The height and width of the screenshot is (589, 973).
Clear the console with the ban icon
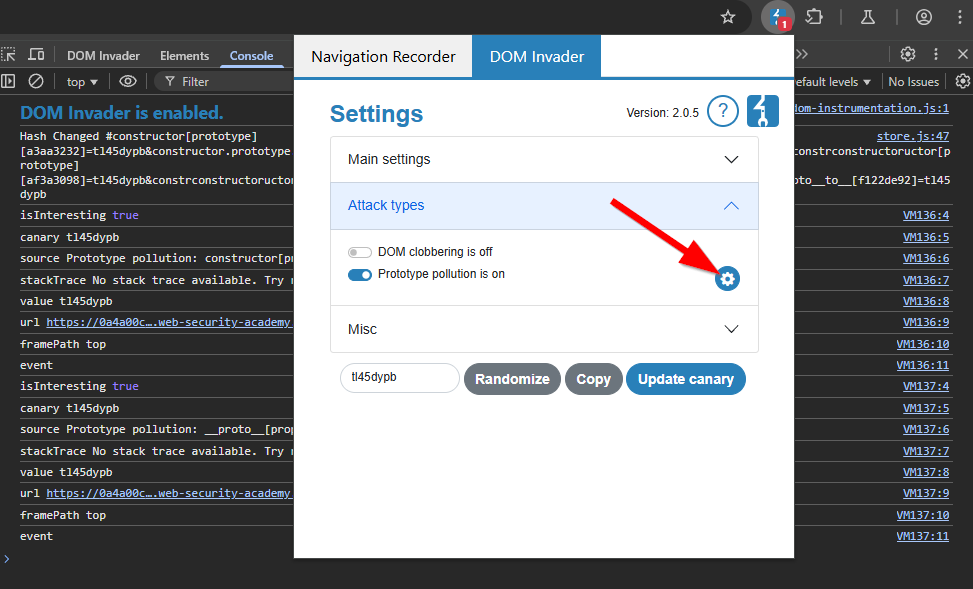(x=36, y=81)
